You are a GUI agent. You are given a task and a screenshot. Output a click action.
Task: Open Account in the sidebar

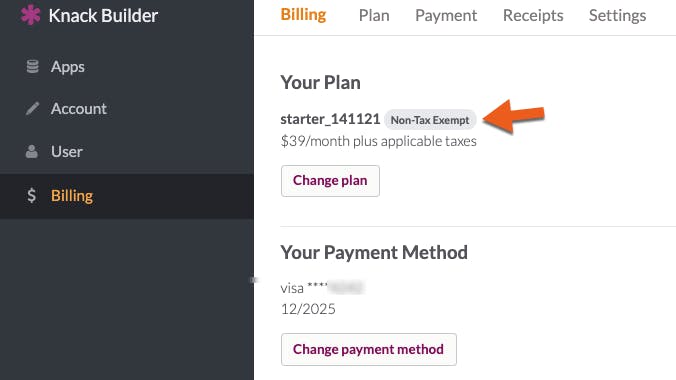[x=126, y=109]
